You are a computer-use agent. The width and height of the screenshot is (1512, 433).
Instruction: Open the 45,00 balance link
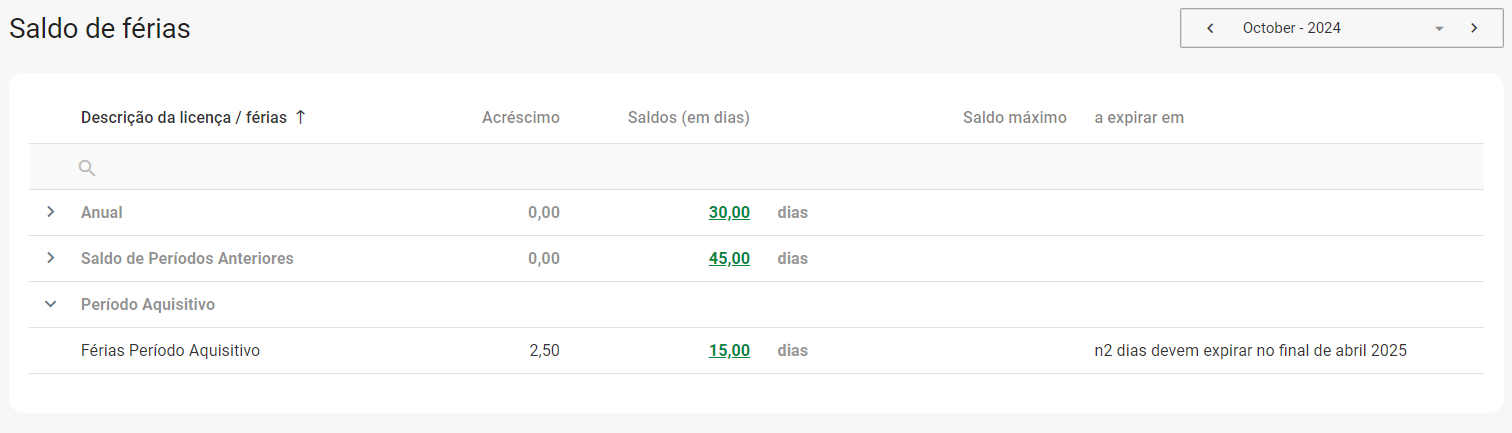click(729, 258)
